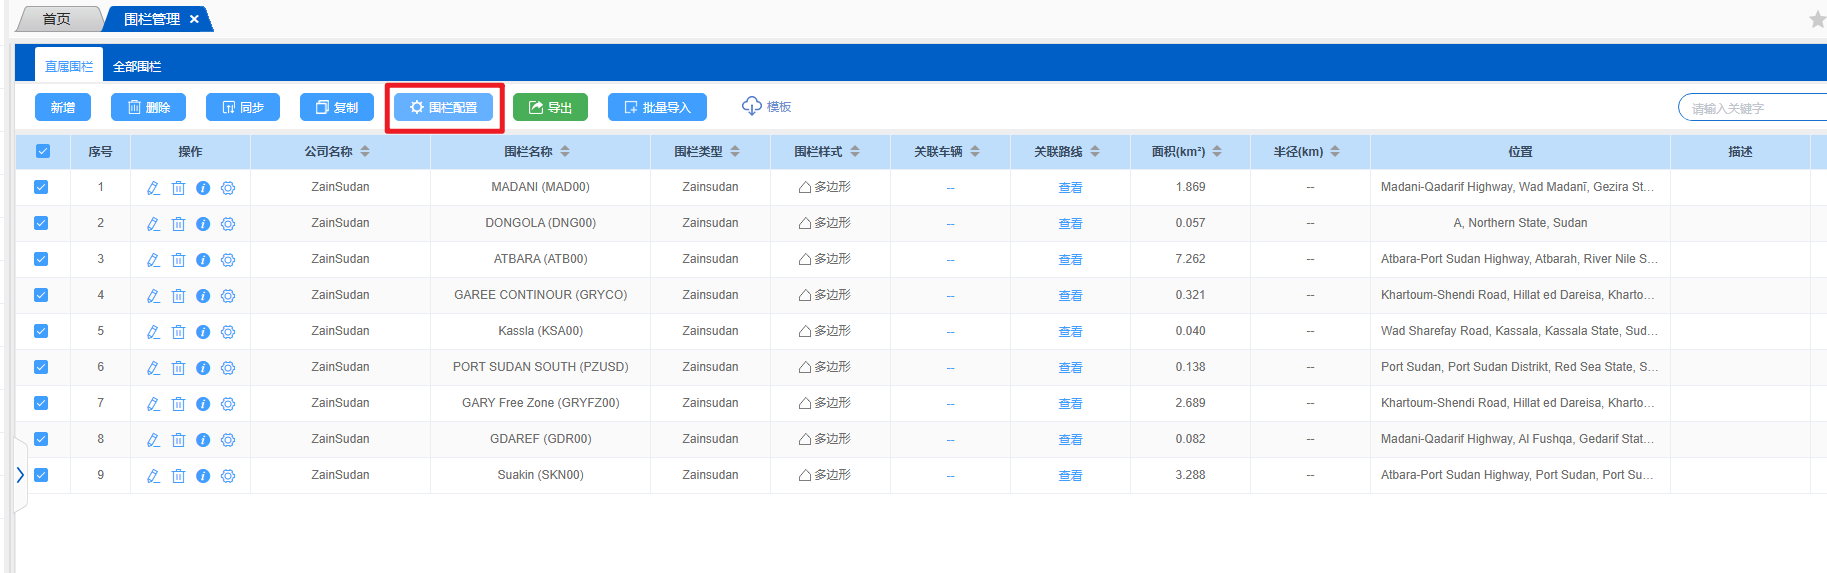Expand the collapsed left side panel arrow
This screenshot has height=573, width=1827.
(x=20, y=475)
